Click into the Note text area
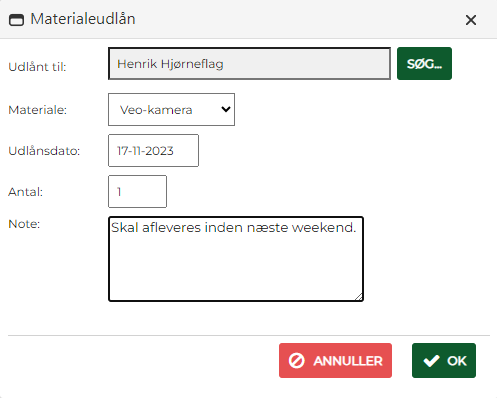The height and width of the screenshot is (398, 497). point(236,259)
